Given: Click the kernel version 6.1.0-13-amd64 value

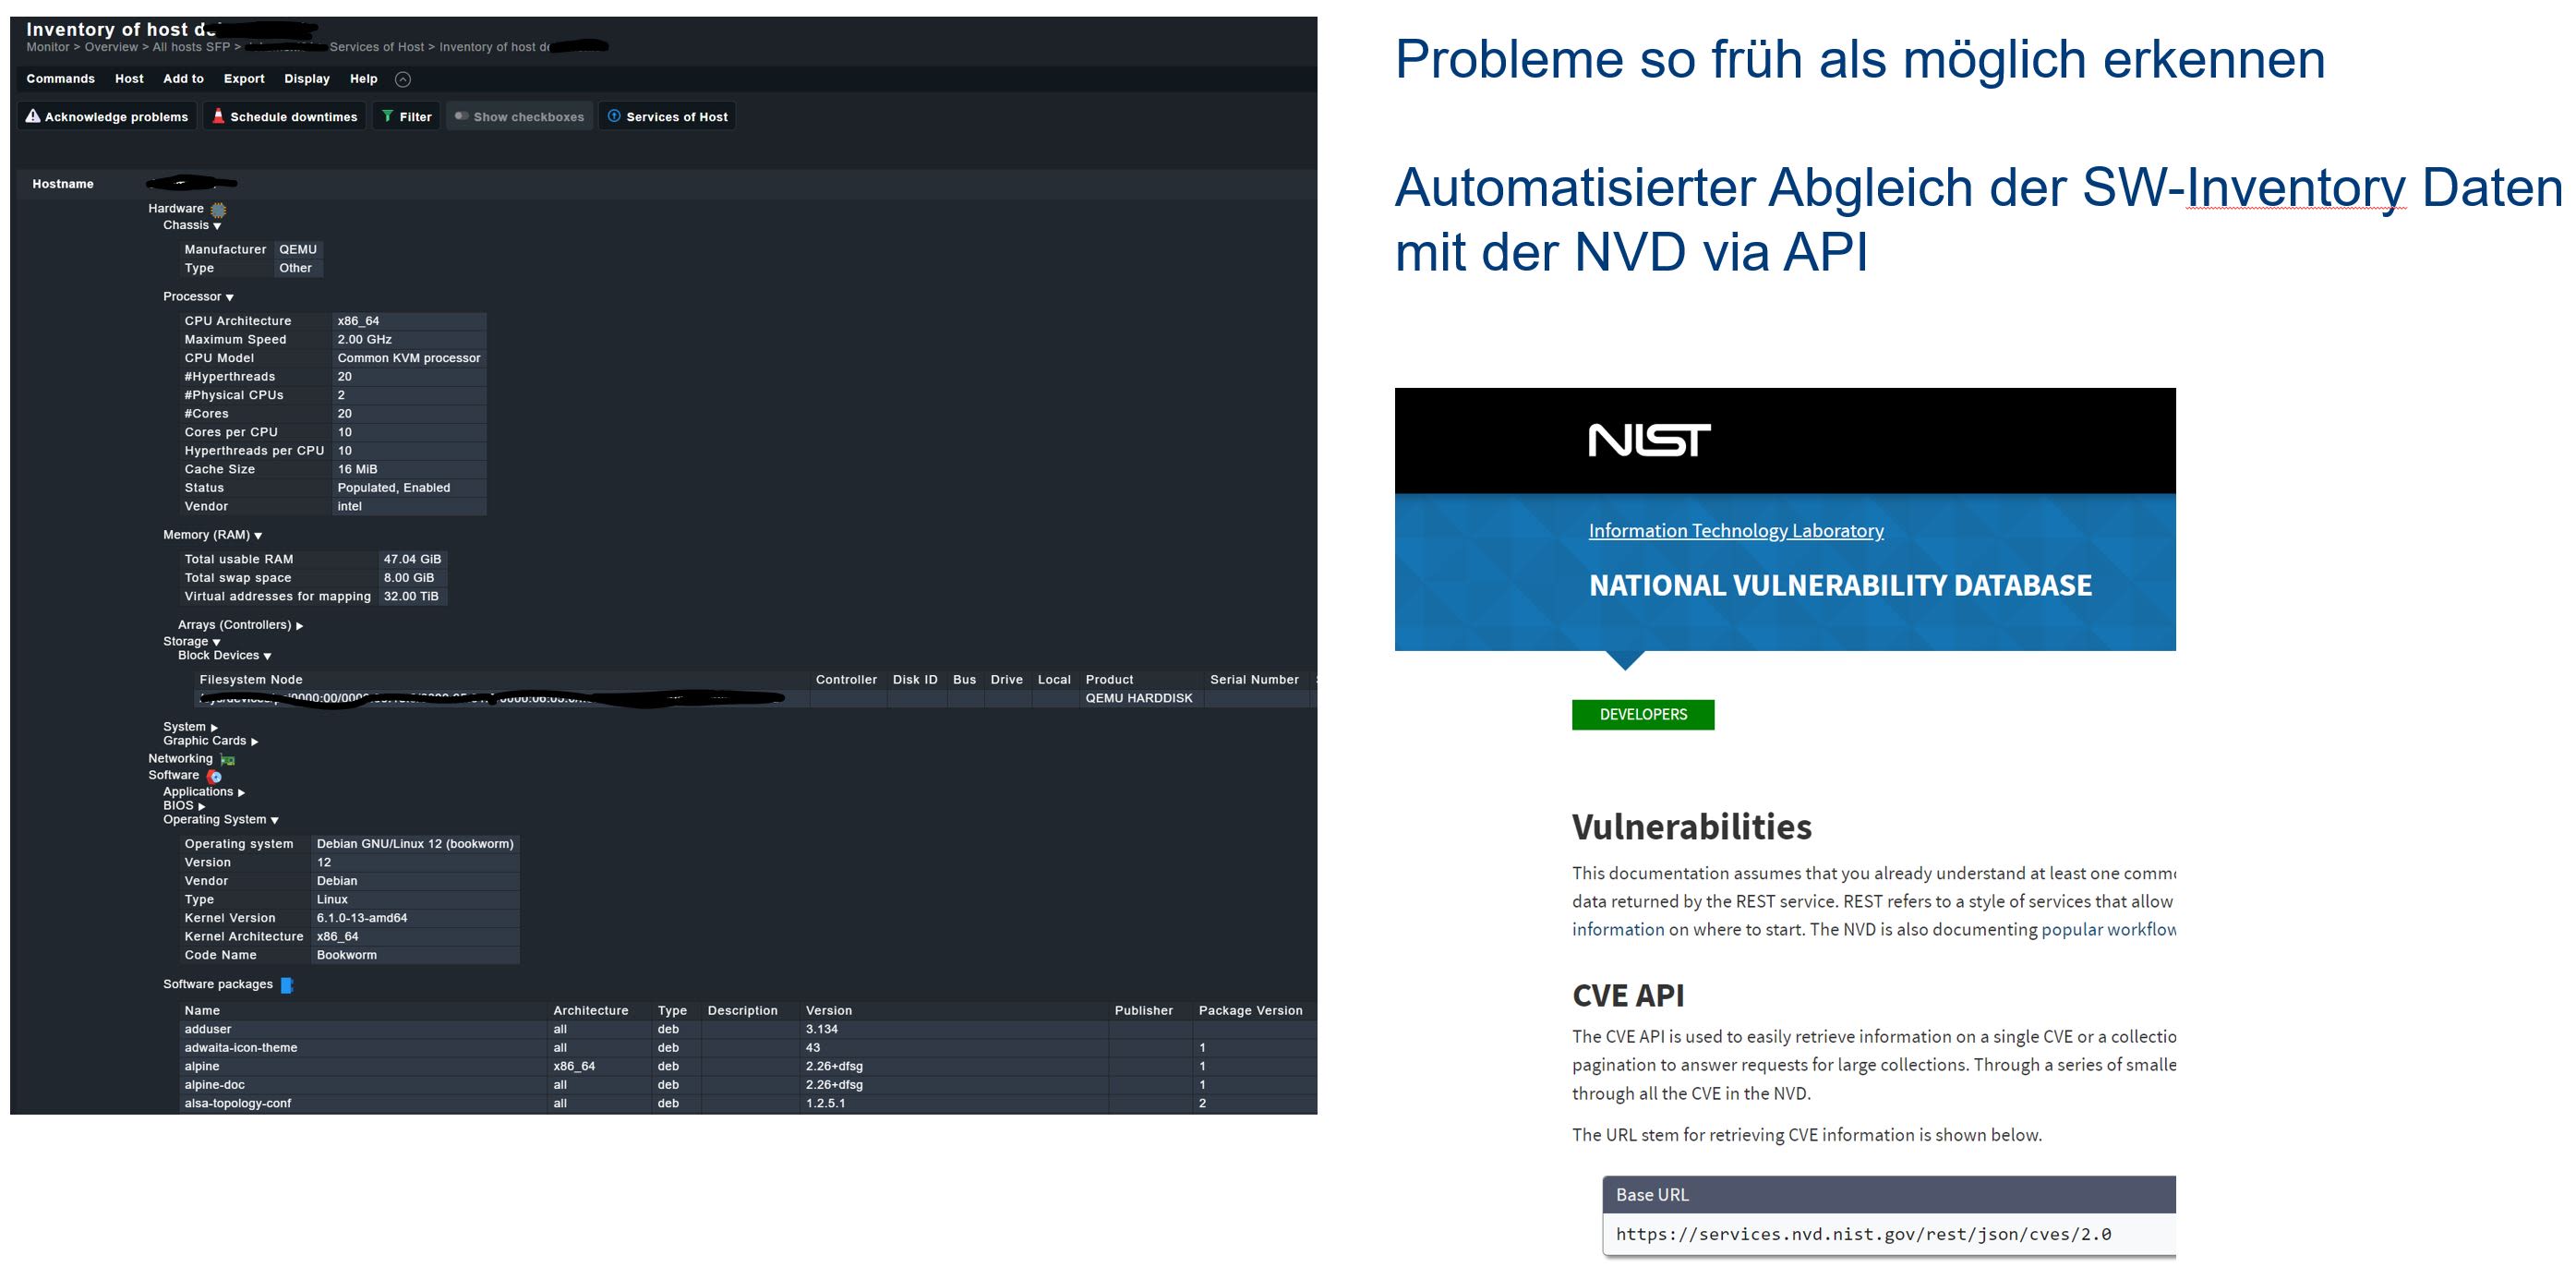Looking at the screenshot, I should point(362,918).
